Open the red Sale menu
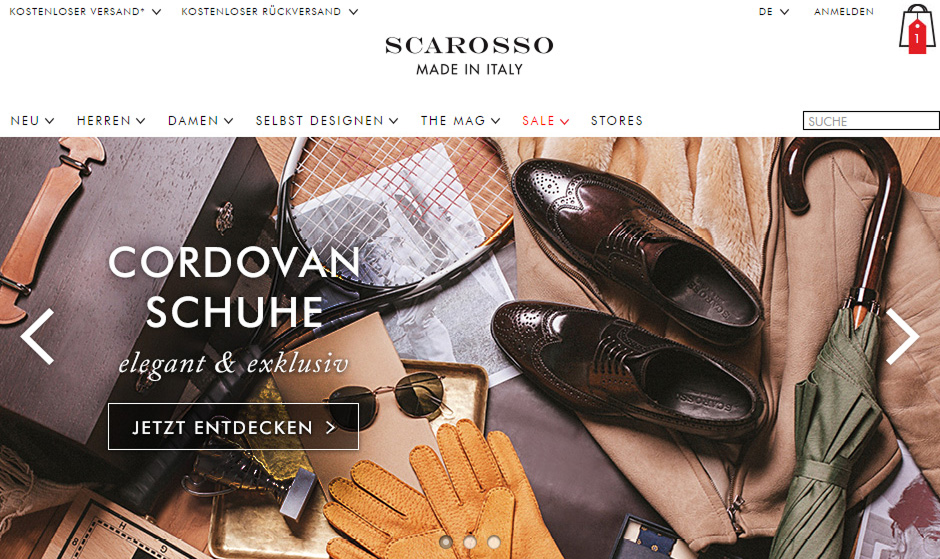The height and width of the screenshot is (559, 940). (546, 121)
